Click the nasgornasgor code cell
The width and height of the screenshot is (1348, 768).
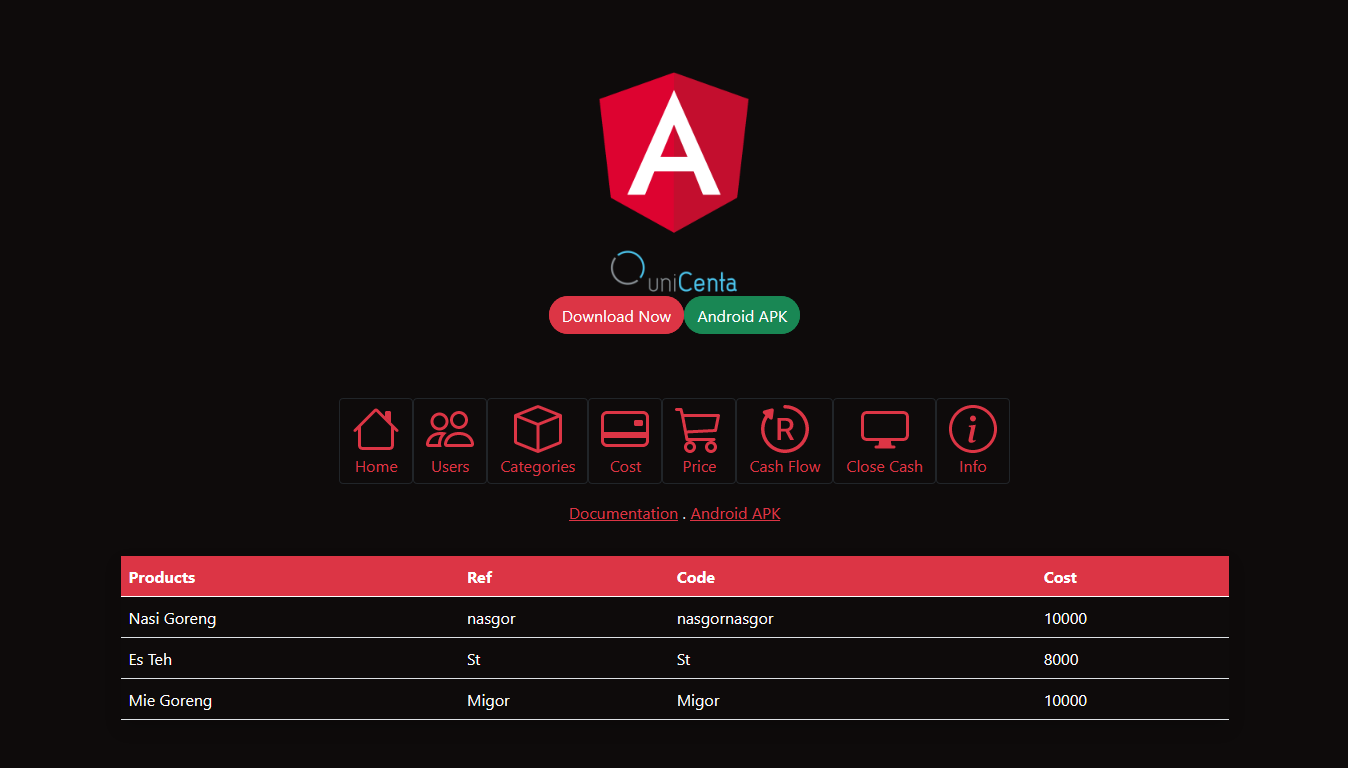[852, 618]
